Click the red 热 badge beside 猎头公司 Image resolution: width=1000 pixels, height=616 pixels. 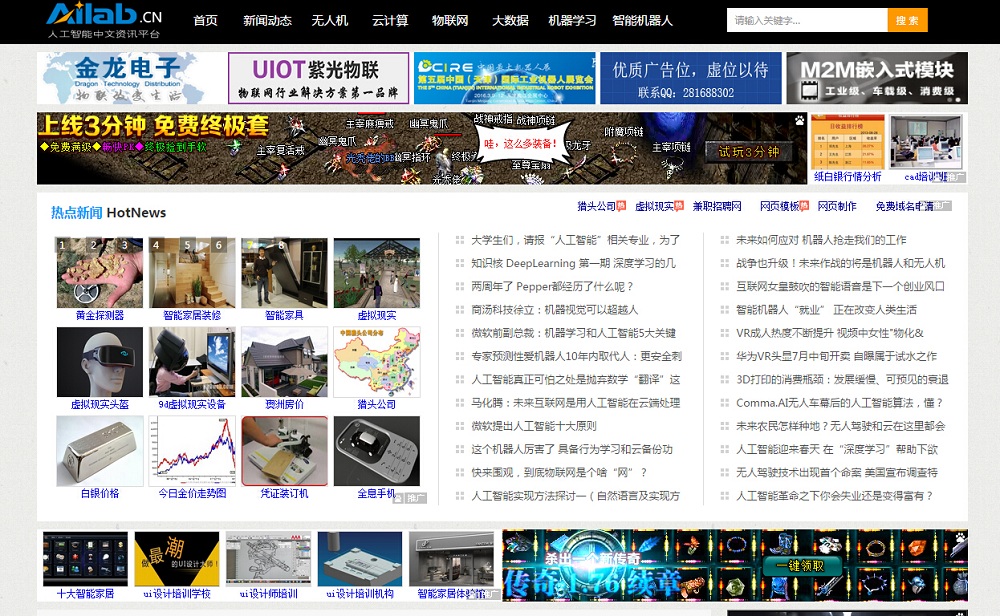tap(622, 205)
